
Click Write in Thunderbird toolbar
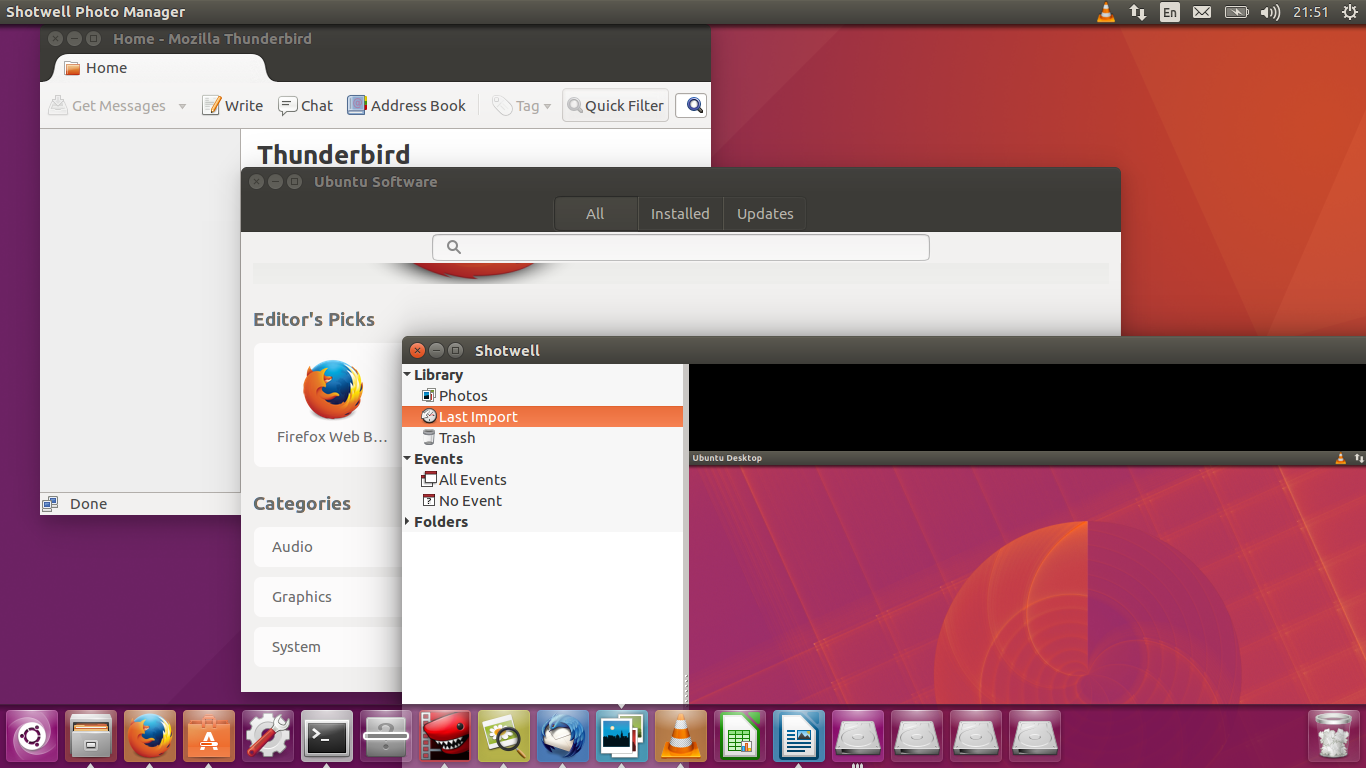232,106
